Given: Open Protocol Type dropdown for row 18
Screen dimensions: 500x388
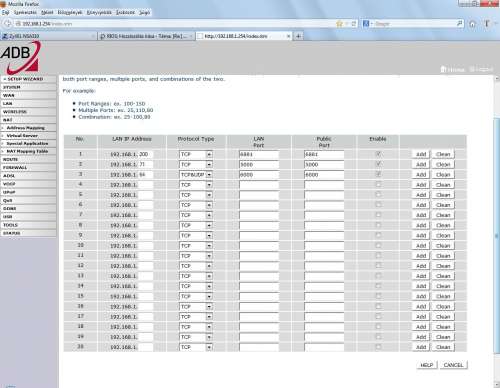Looking at the screenshot, I should pos(196,327).
